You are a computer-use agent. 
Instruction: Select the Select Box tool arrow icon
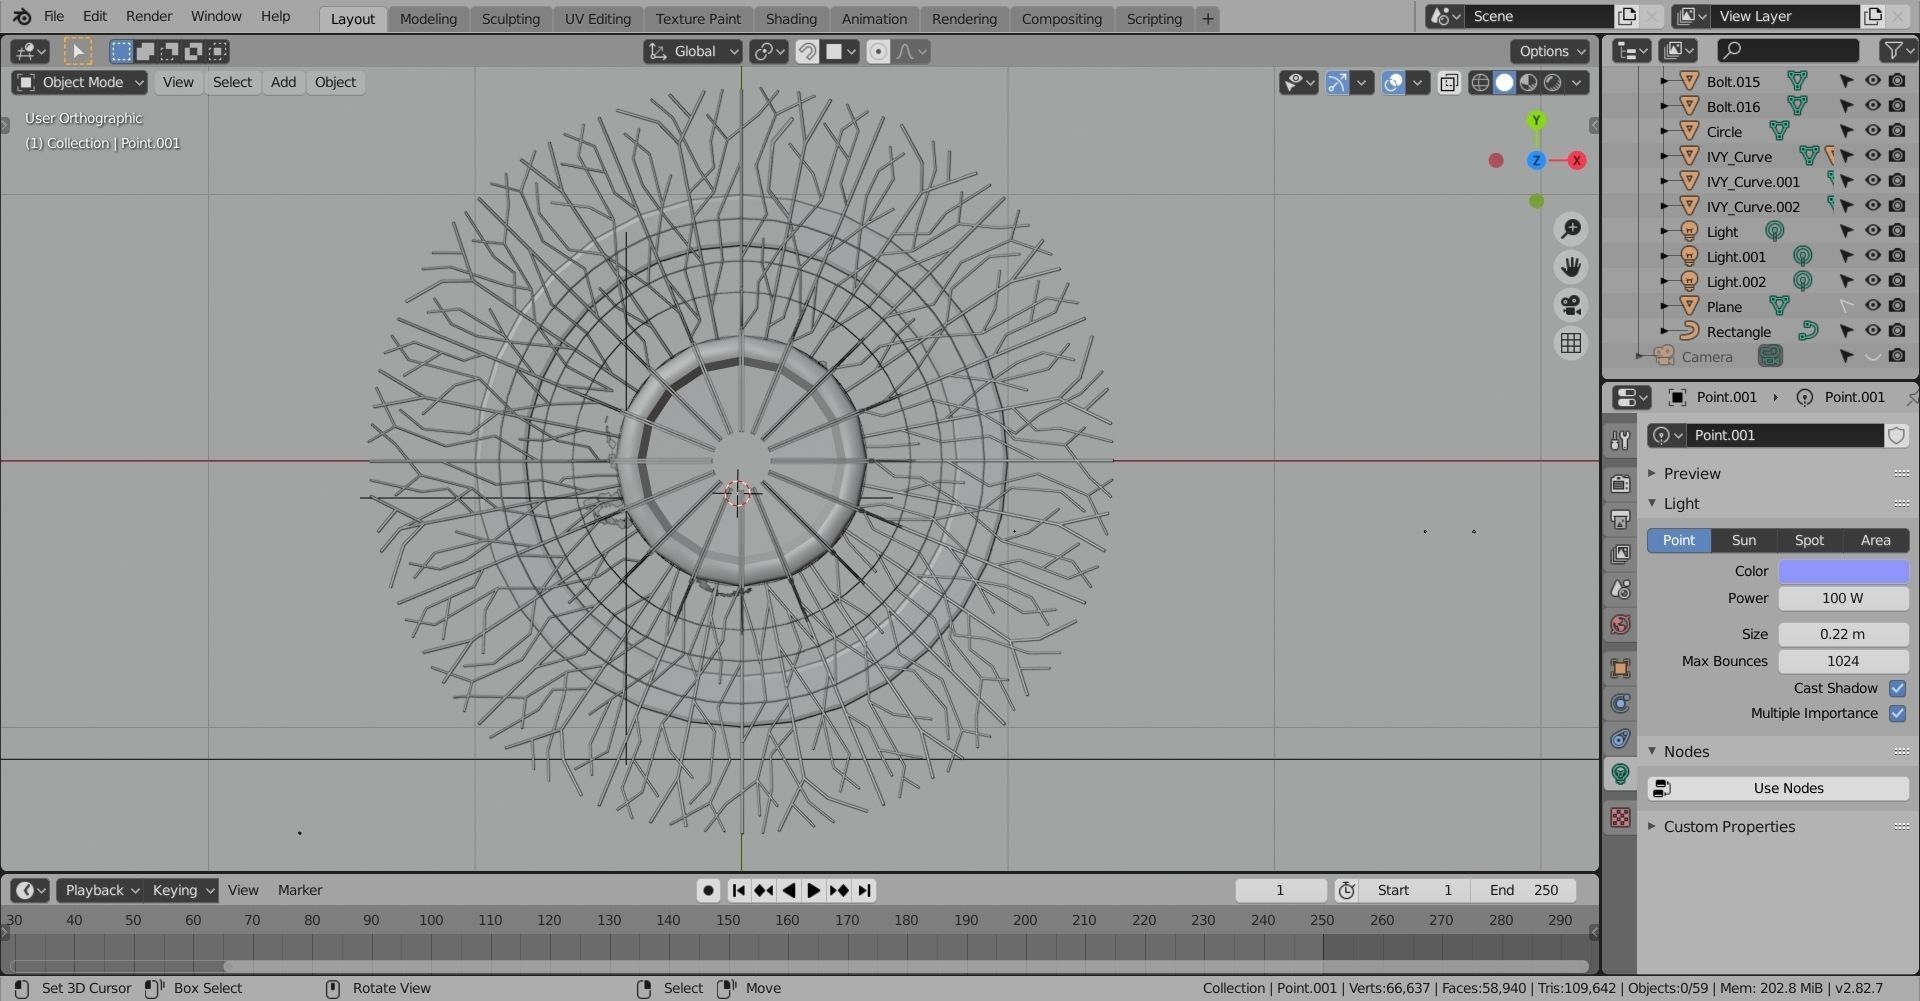pos(77,51)
